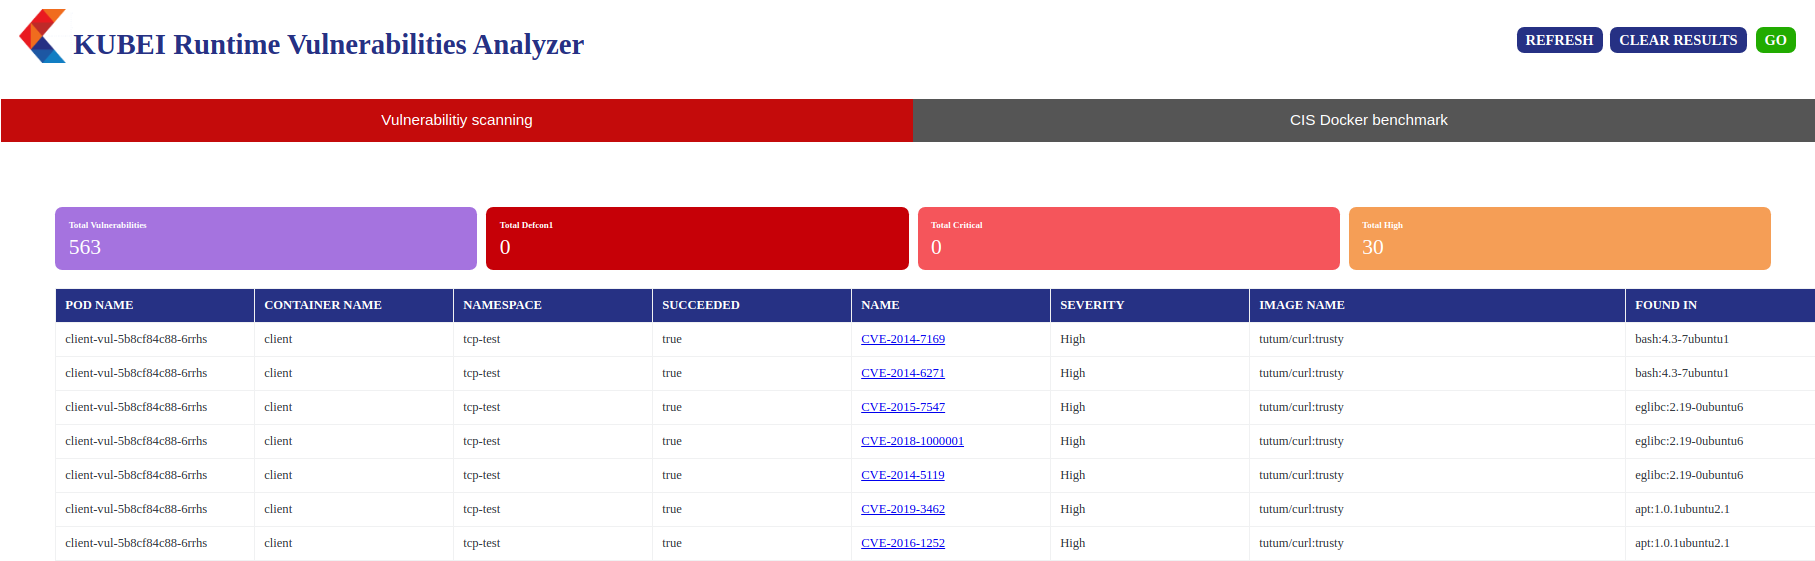Select High severity in CVE-2014-6271 row
Image resolution: width=1815 pixels, height=561 pixels.
pos(1073,373)
